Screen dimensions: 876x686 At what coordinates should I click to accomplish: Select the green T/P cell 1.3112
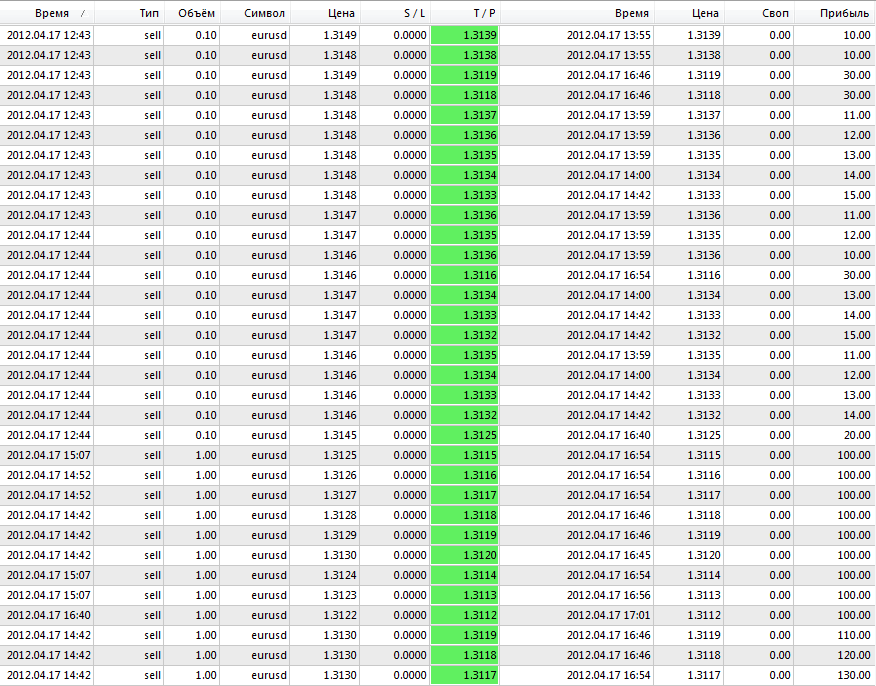click(464, 615)
